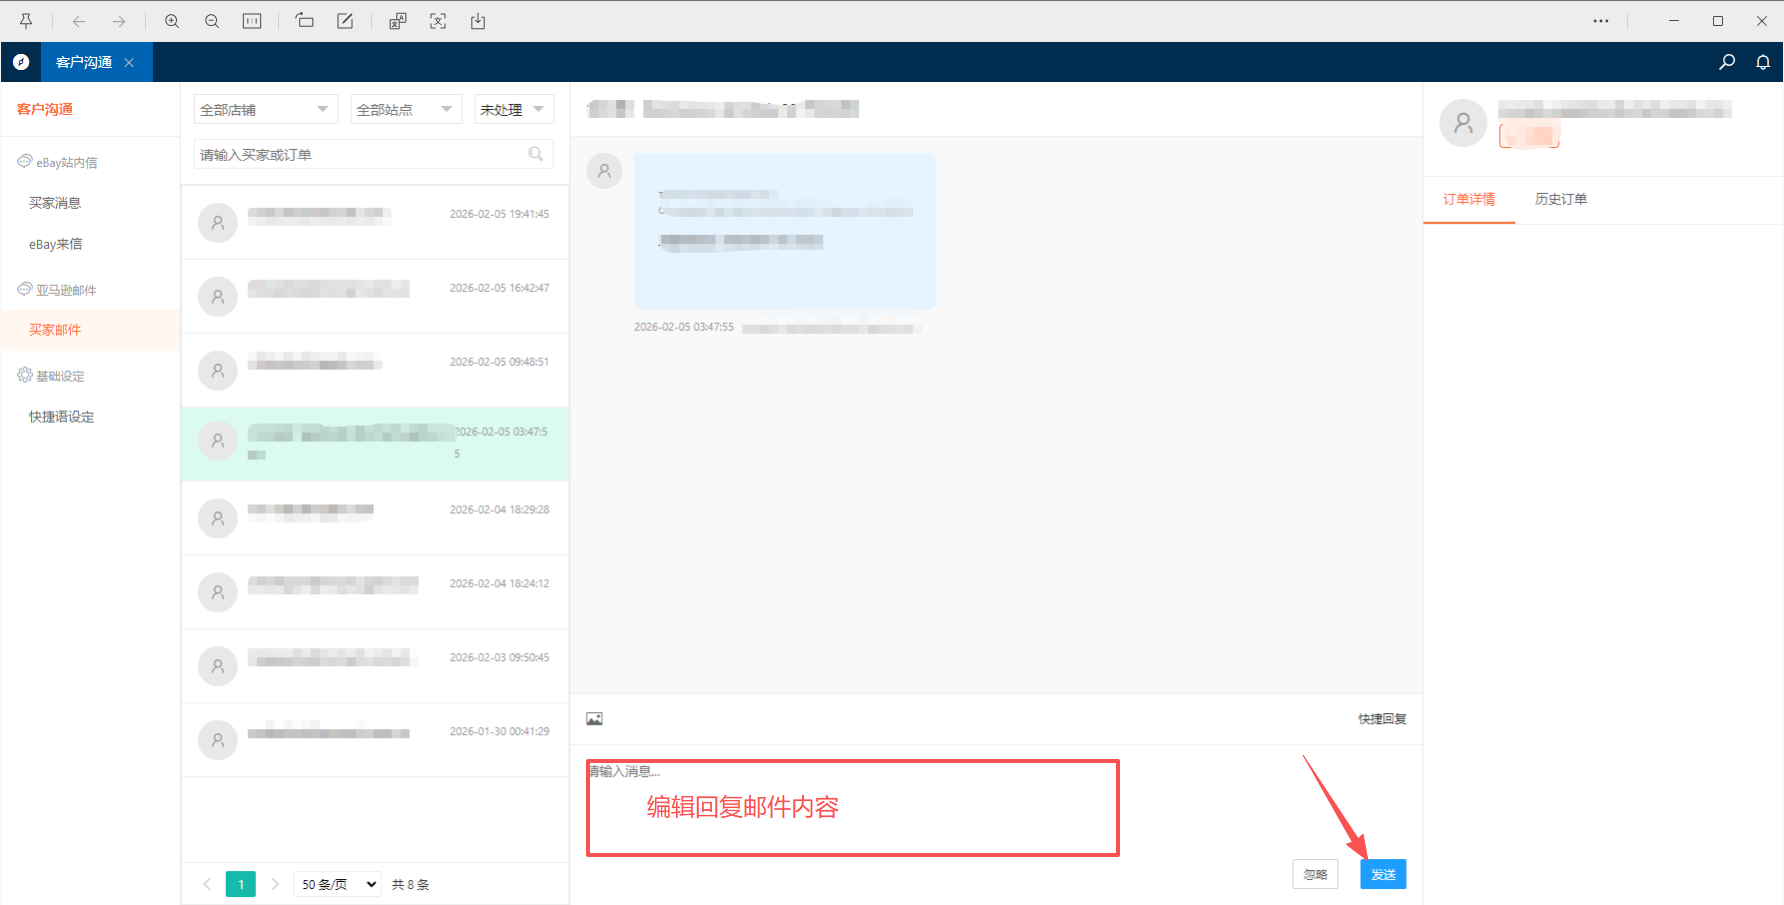The height and width of the screenshot is (905, 1784).
Task: Click the pin icon in top toolbar
Action: (26, 21)
